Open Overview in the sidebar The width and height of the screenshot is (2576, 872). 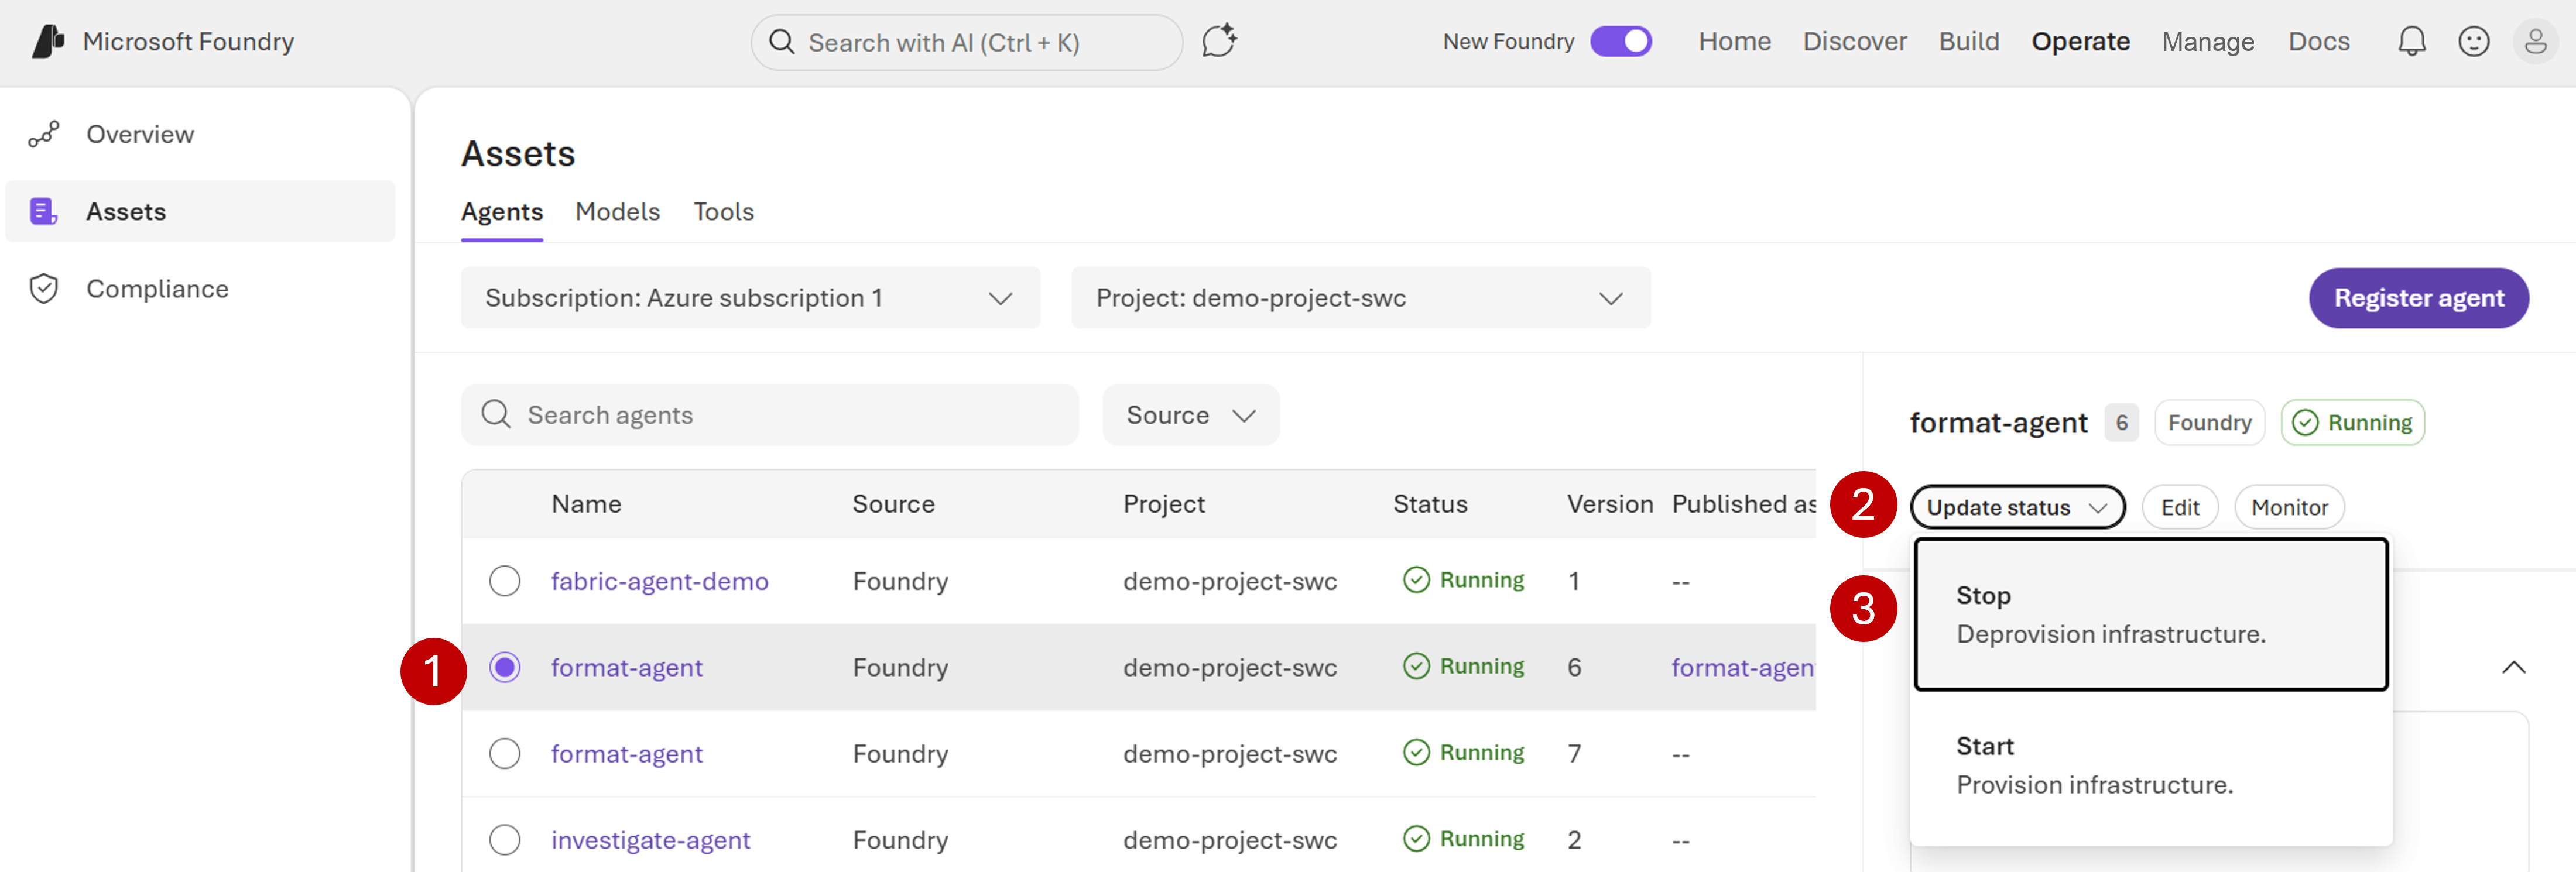click(x=200, y=134)
